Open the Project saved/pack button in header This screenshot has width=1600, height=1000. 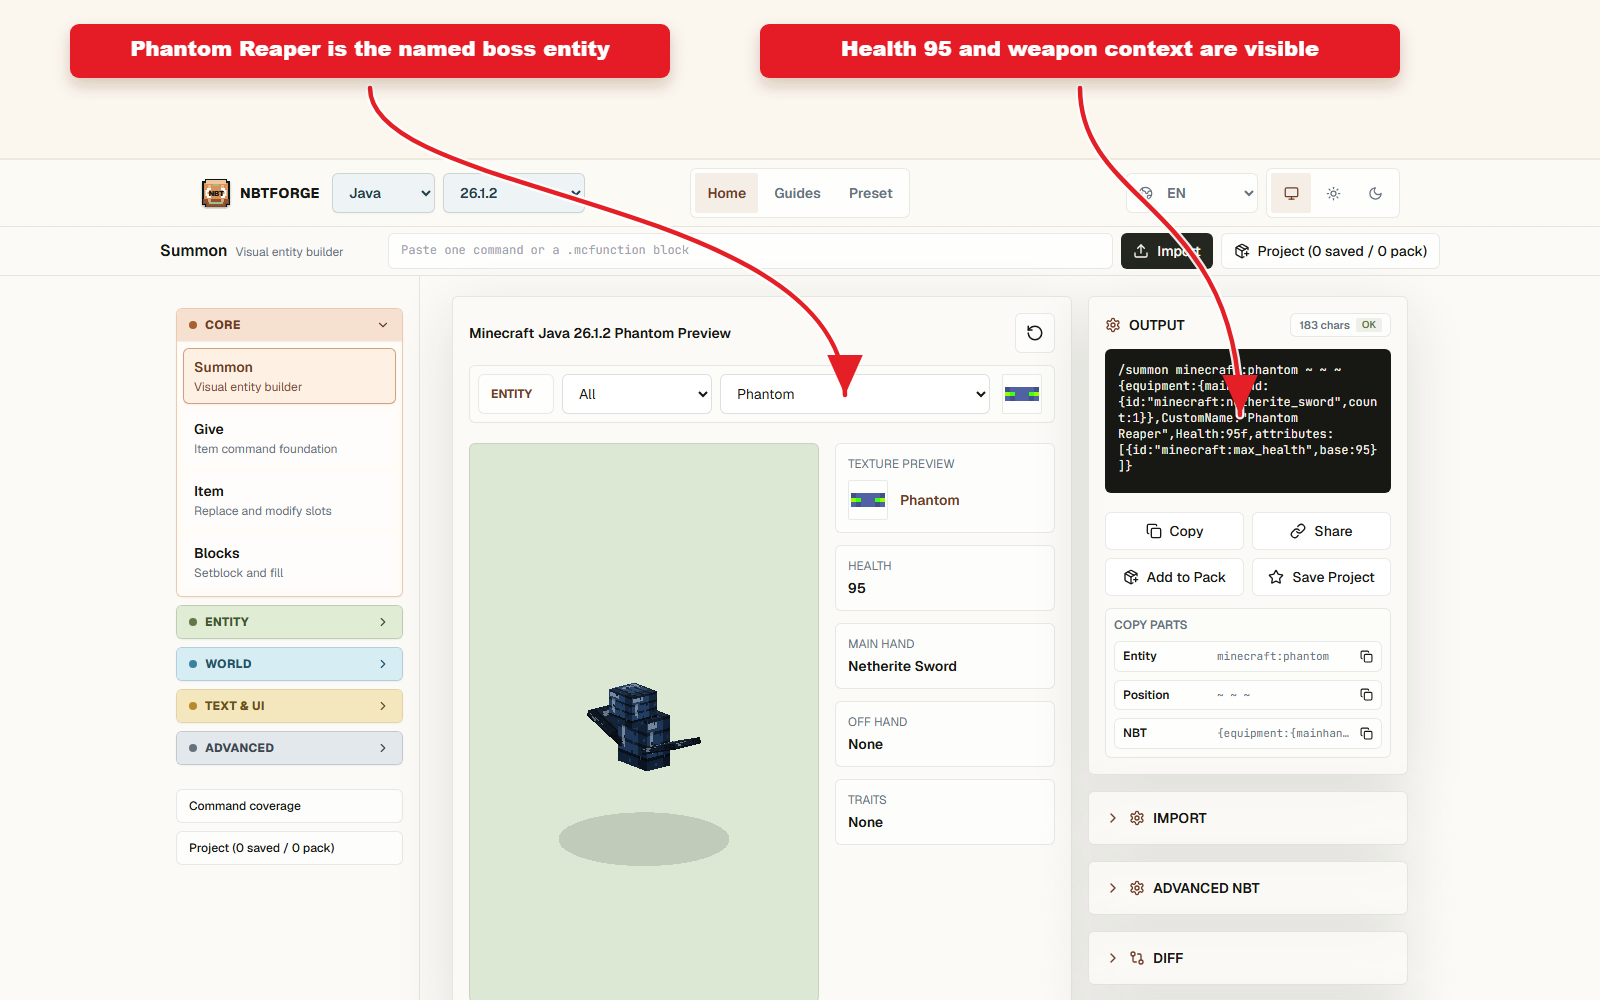coord(1330,251)
